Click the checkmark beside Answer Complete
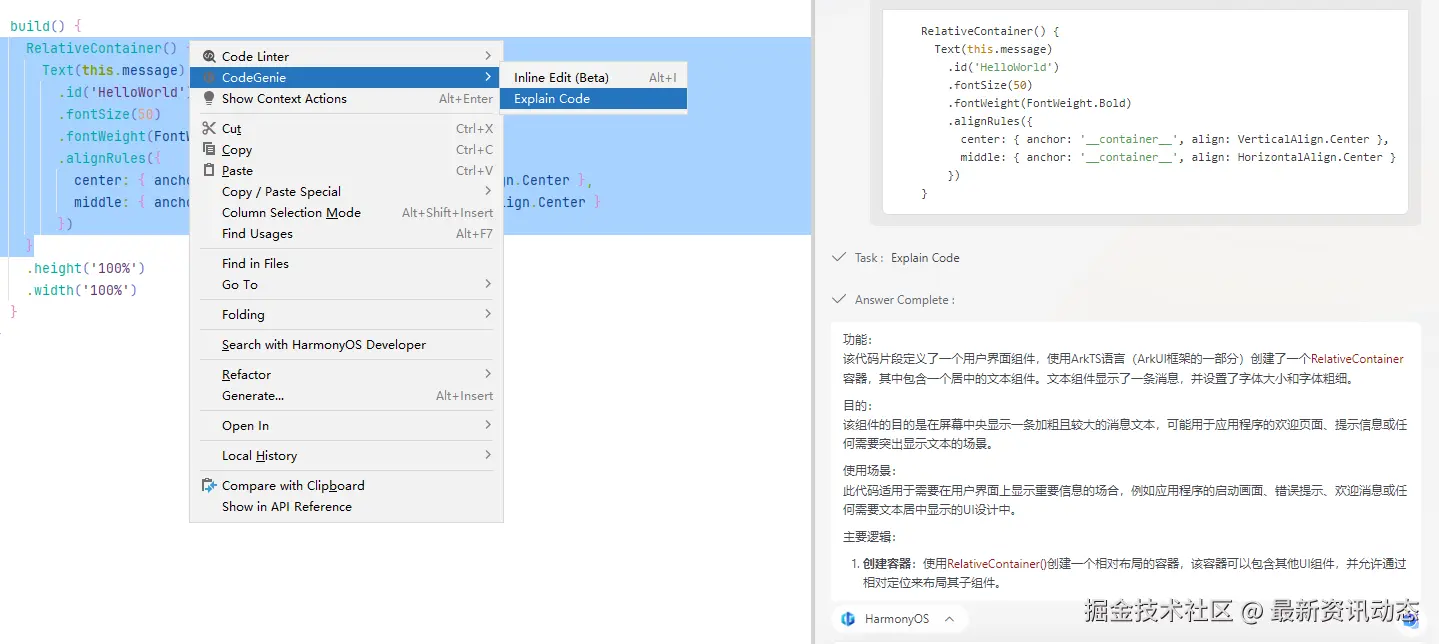1439x644 pixels. point(839,299)
